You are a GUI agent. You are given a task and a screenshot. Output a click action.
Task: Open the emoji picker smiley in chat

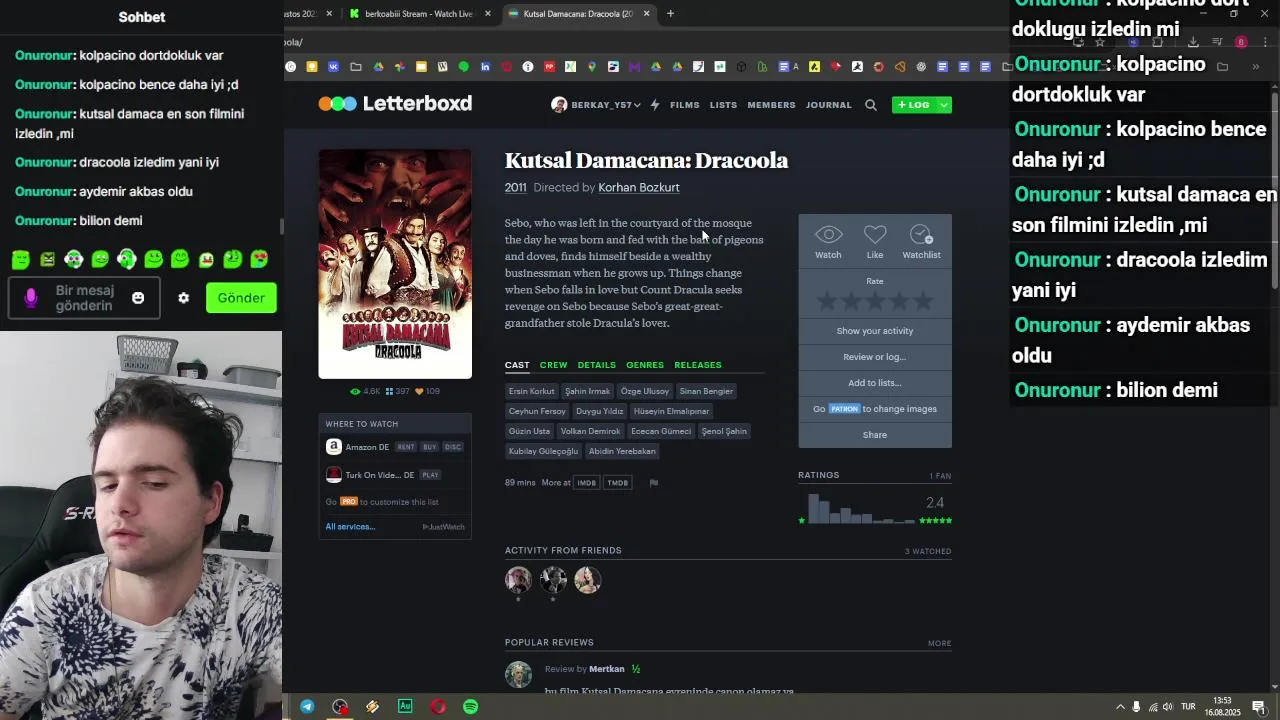point(138,298)
